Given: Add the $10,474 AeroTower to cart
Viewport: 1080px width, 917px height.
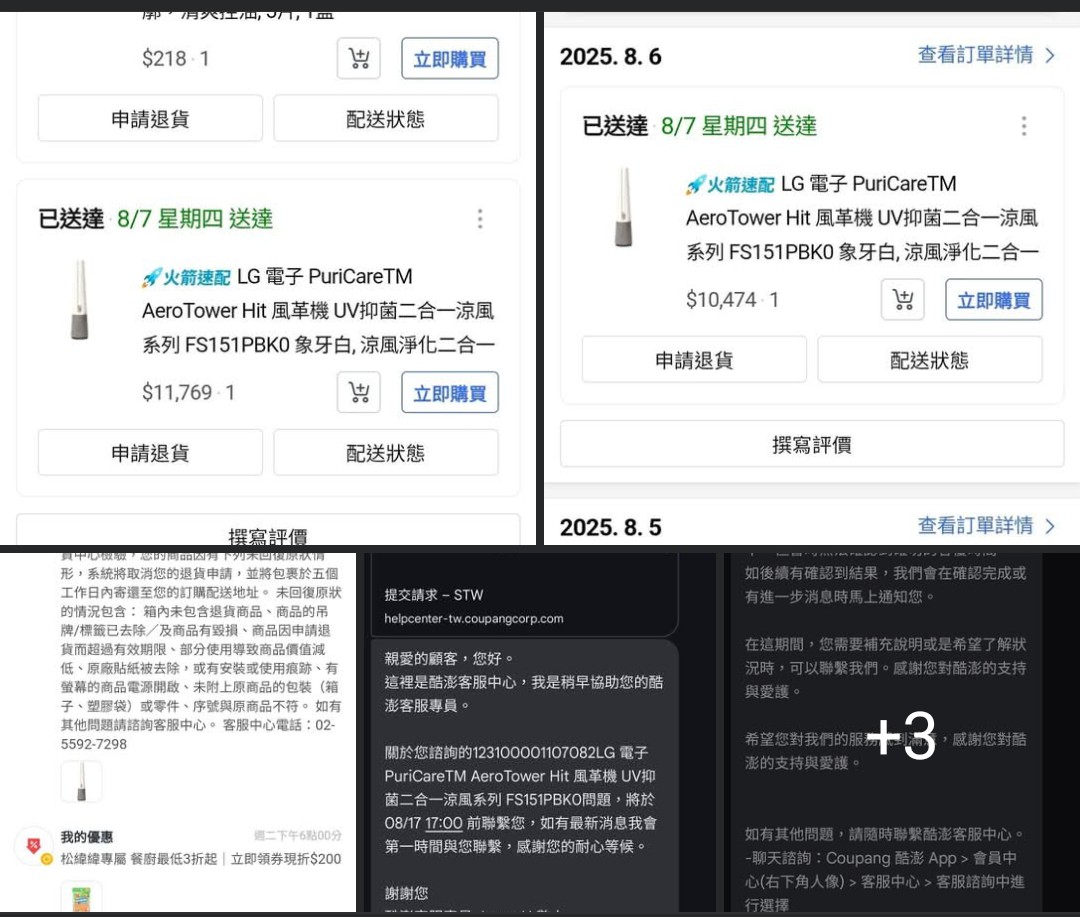Looking at the screenshot, I should [x=902, y=300].
